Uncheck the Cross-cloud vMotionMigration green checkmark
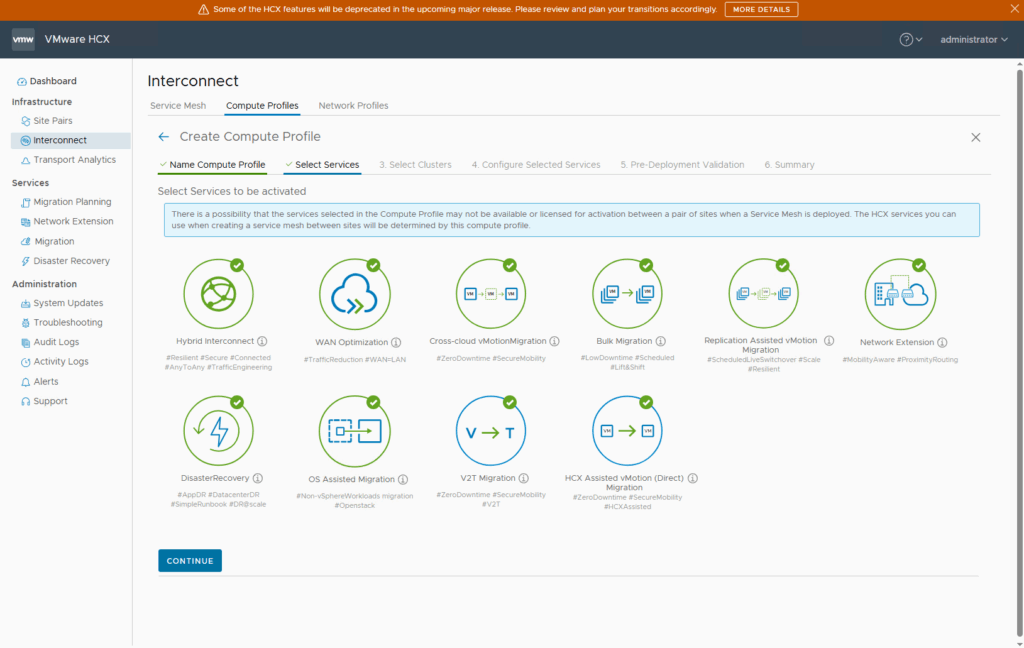Image resolution: width=1024 pixels, height=648 pixels. [510, 265]
